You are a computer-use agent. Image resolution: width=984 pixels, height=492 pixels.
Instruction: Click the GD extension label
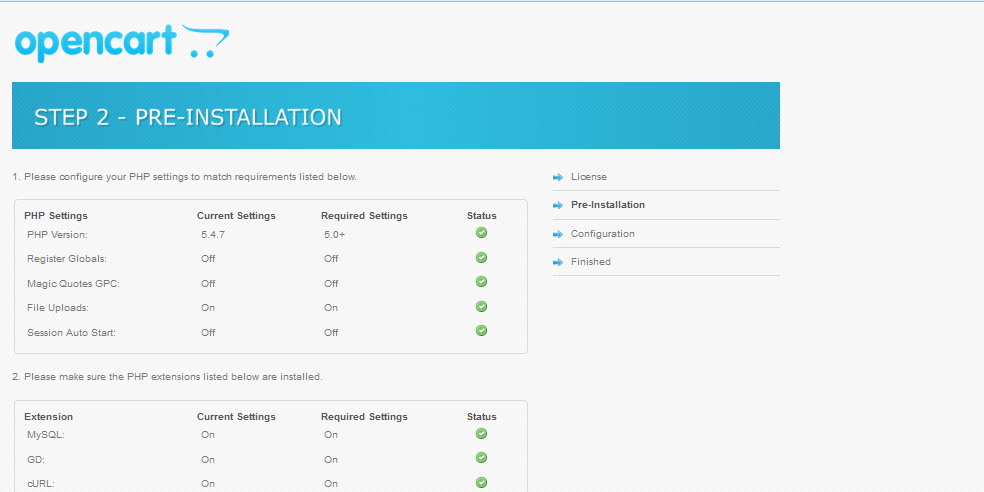[36, 459]
